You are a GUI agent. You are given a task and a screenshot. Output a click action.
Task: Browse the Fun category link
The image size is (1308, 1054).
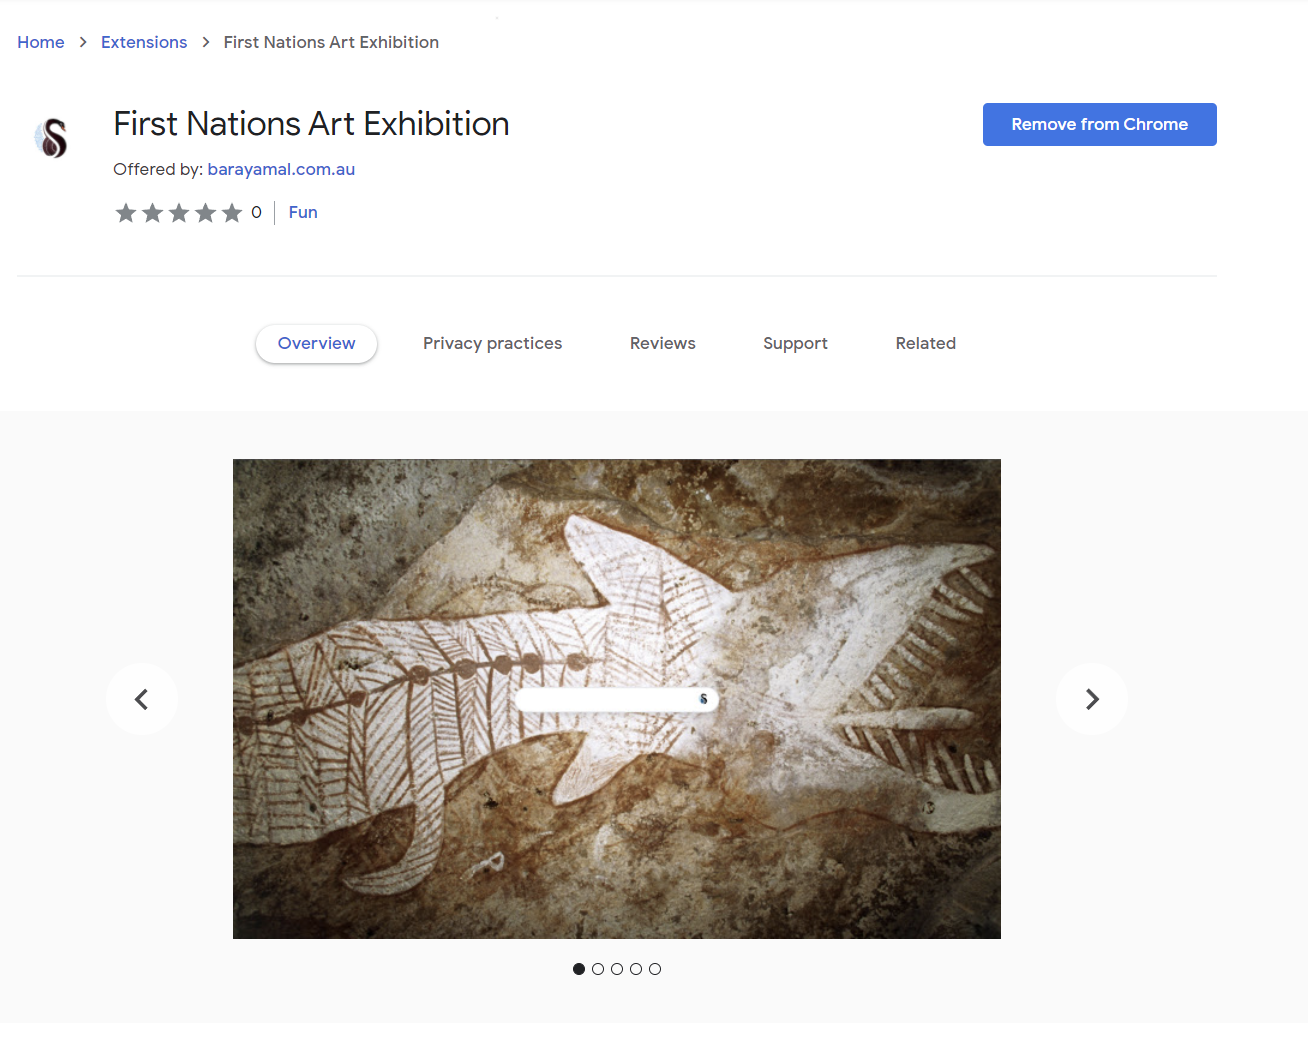[x=303, y=212]
